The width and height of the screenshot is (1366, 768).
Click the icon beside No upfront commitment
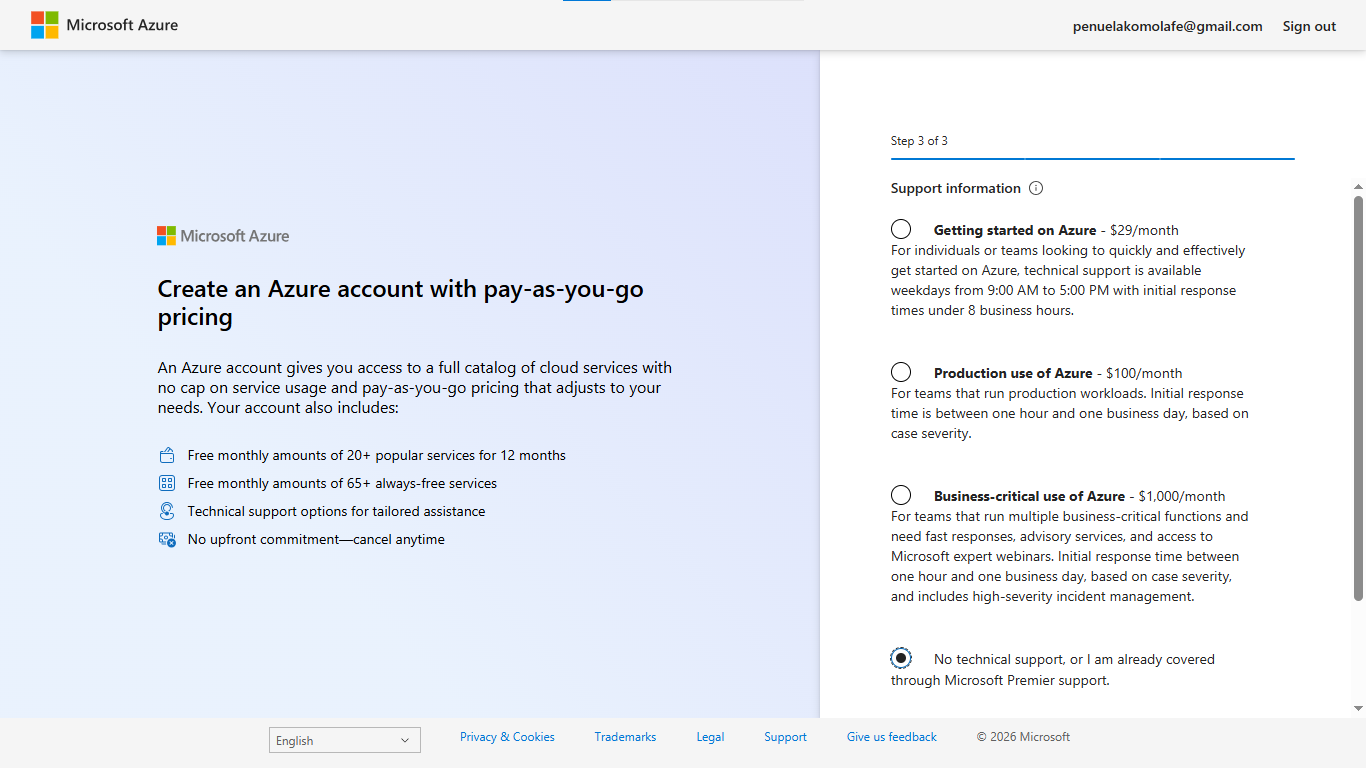pyautogui.click(x=167, y=539)
